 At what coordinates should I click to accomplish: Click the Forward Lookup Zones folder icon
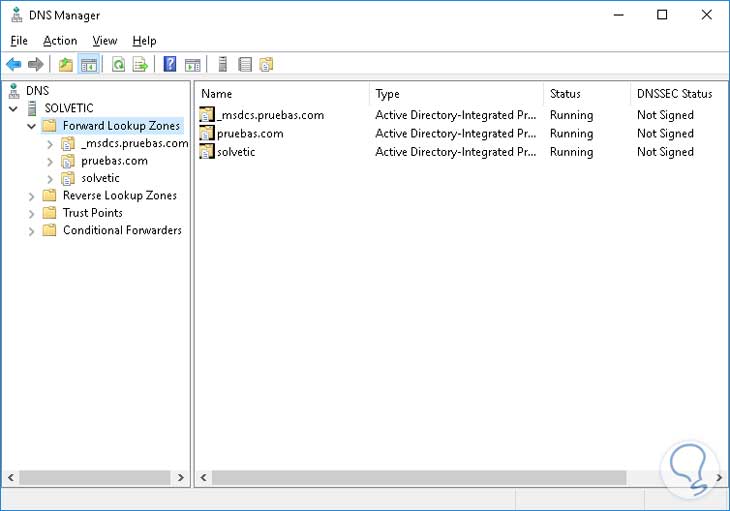[49, 126]
